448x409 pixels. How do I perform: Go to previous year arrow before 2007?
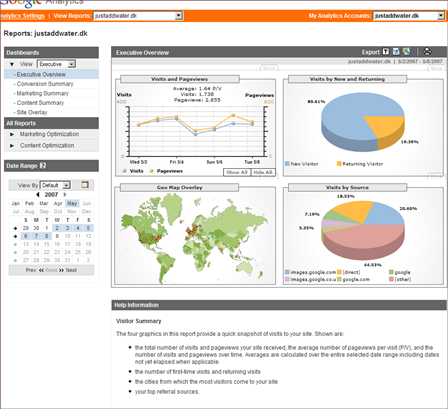click(38, 194)
